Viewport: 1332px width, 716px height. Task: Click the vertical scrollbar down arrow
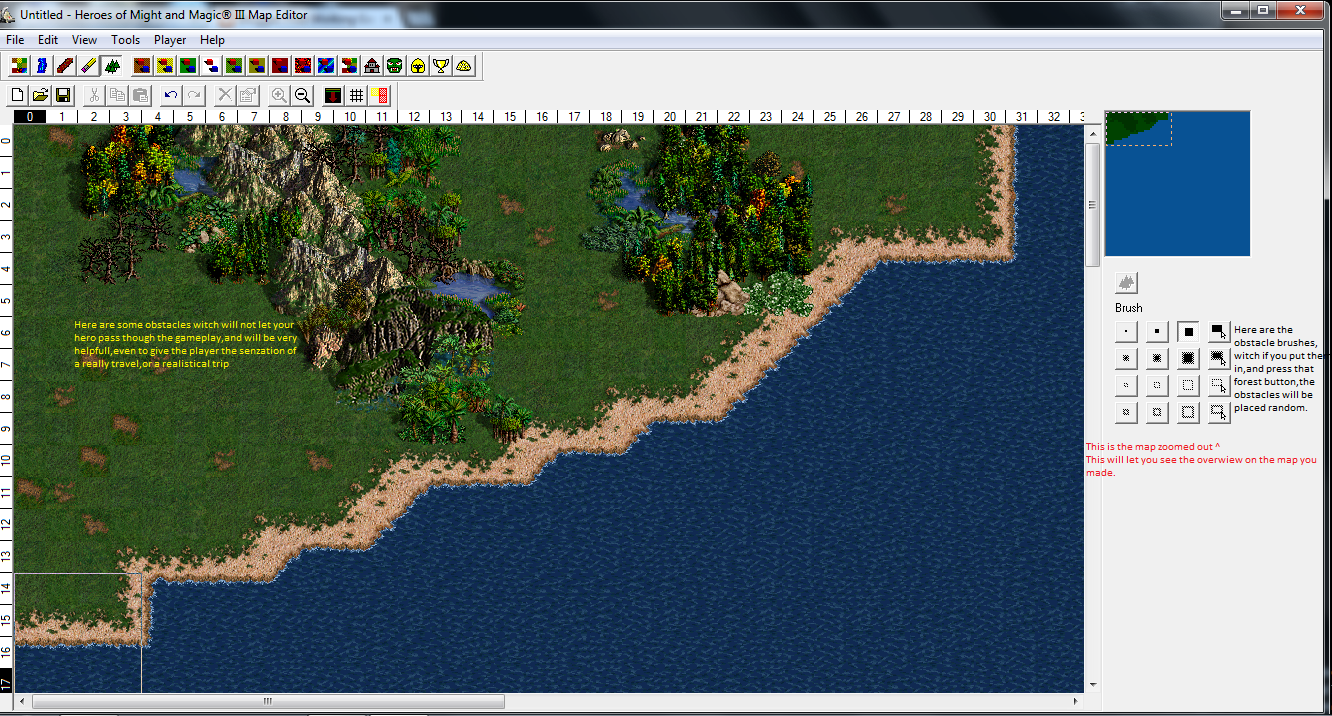click(x=1093, y=685)
